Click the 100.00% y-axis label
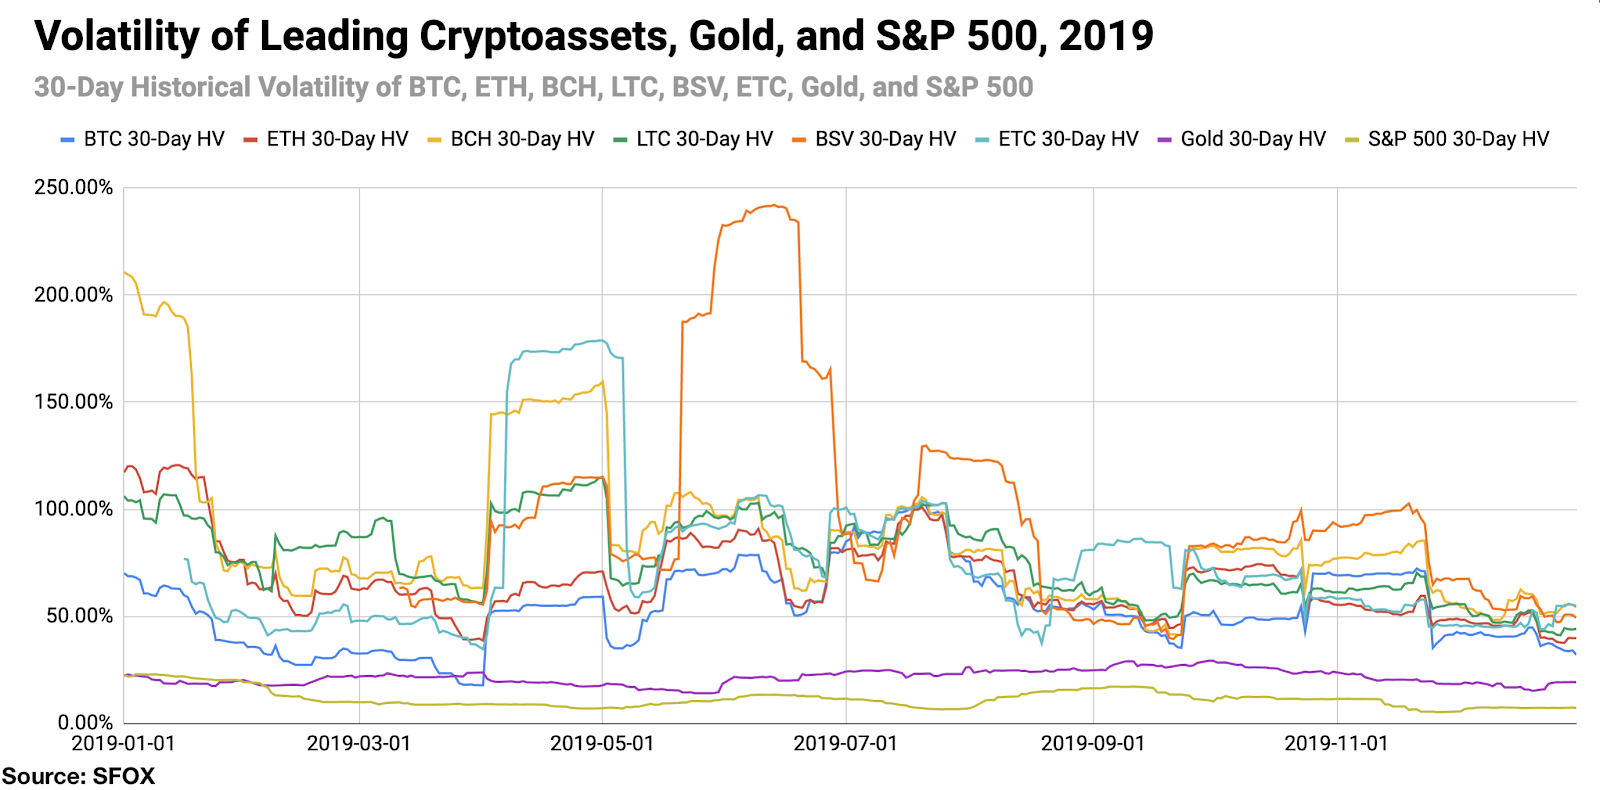The height and width of the screenshot is (790, 1600). pyautogui.click(x=74, y=509)
